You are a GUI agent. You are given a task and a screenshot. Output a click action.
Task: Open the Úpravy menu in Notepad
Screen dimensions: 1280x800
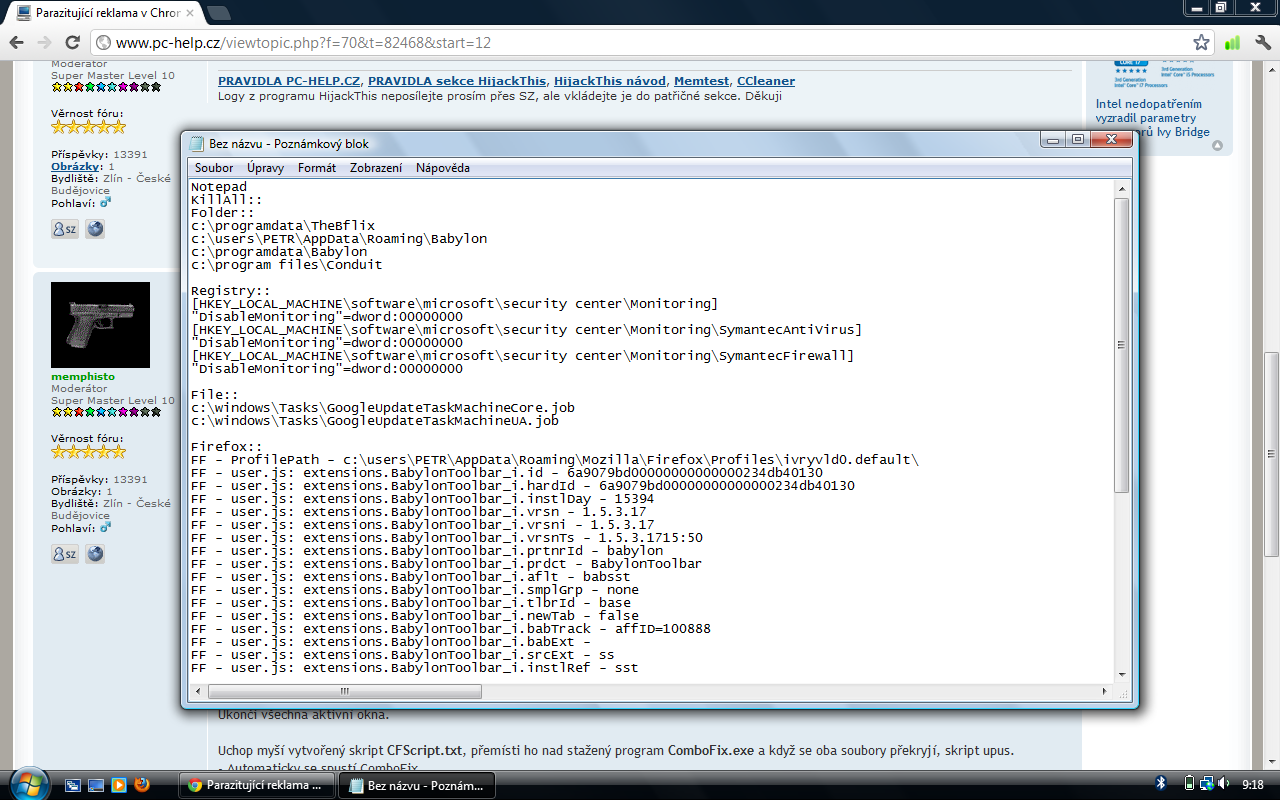point(266,168)
